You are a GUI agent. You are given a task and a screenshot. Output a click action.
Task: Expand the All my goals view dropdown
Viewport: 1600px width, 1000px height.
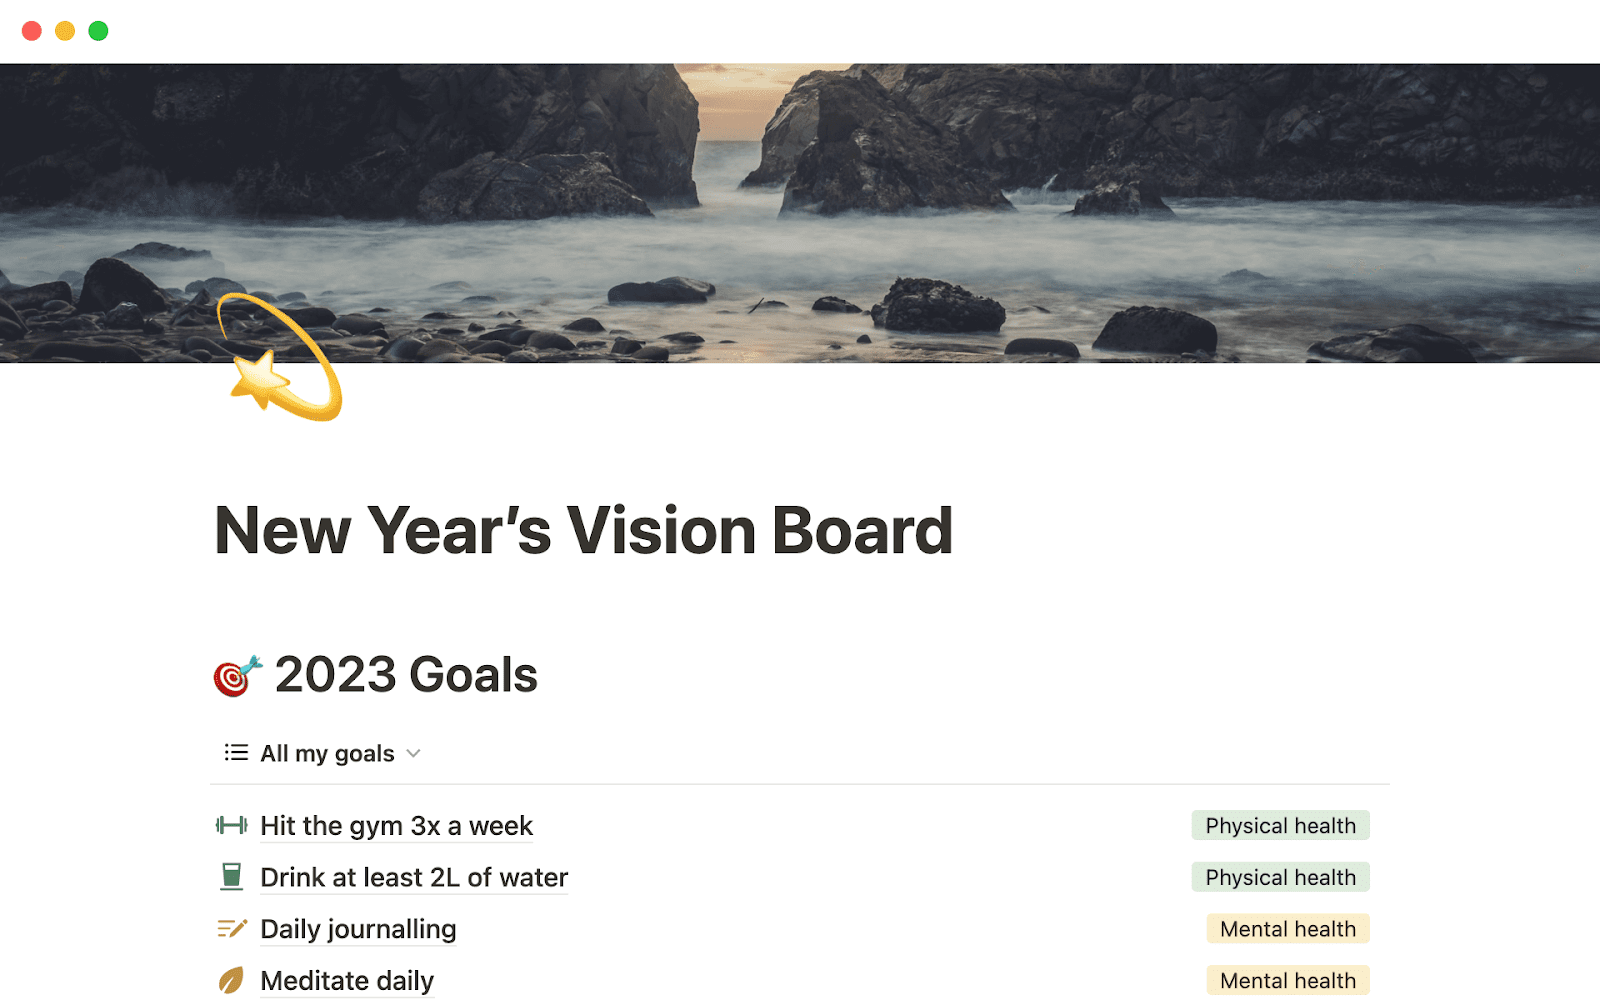414,753
